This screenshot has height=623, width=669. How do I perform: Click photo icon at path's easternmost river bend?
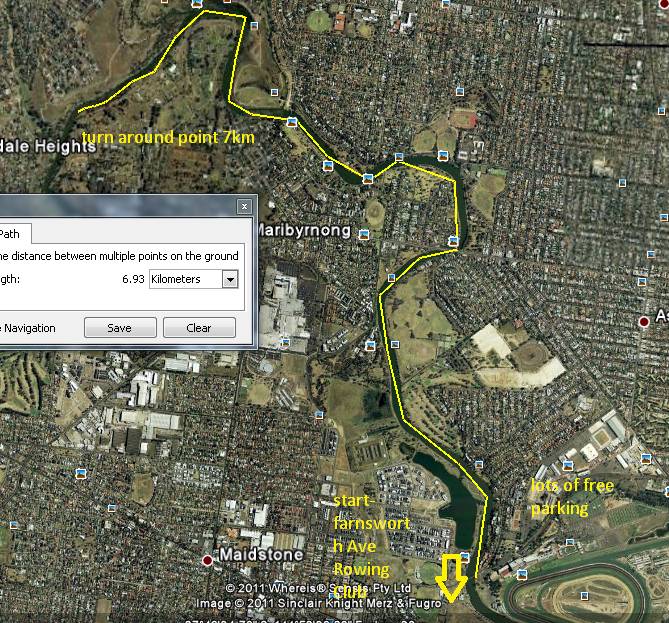tap(453, 241)
